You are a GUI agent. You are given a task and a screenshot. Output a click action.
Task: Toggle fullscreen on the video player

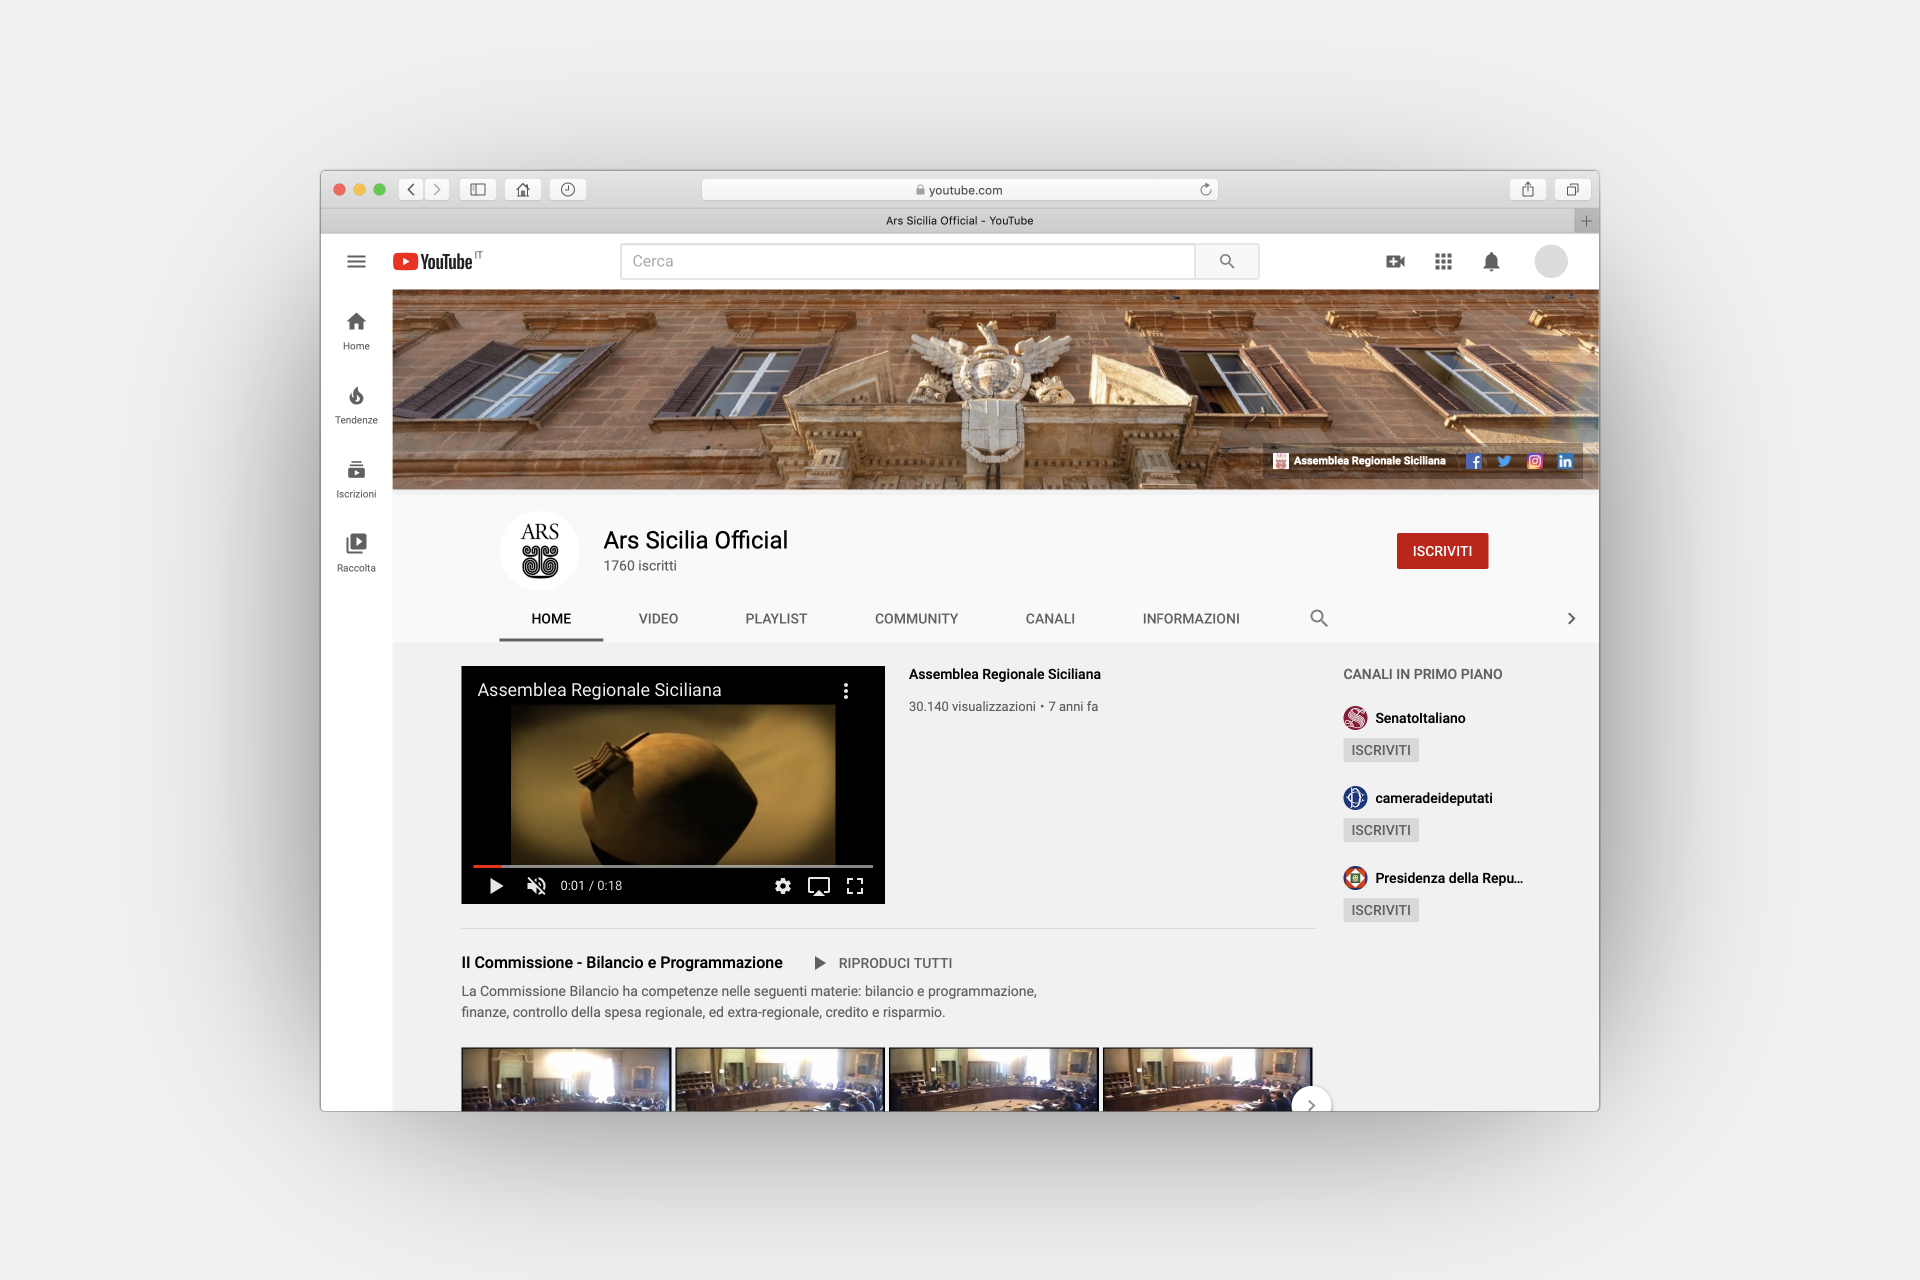coord(855,886)
